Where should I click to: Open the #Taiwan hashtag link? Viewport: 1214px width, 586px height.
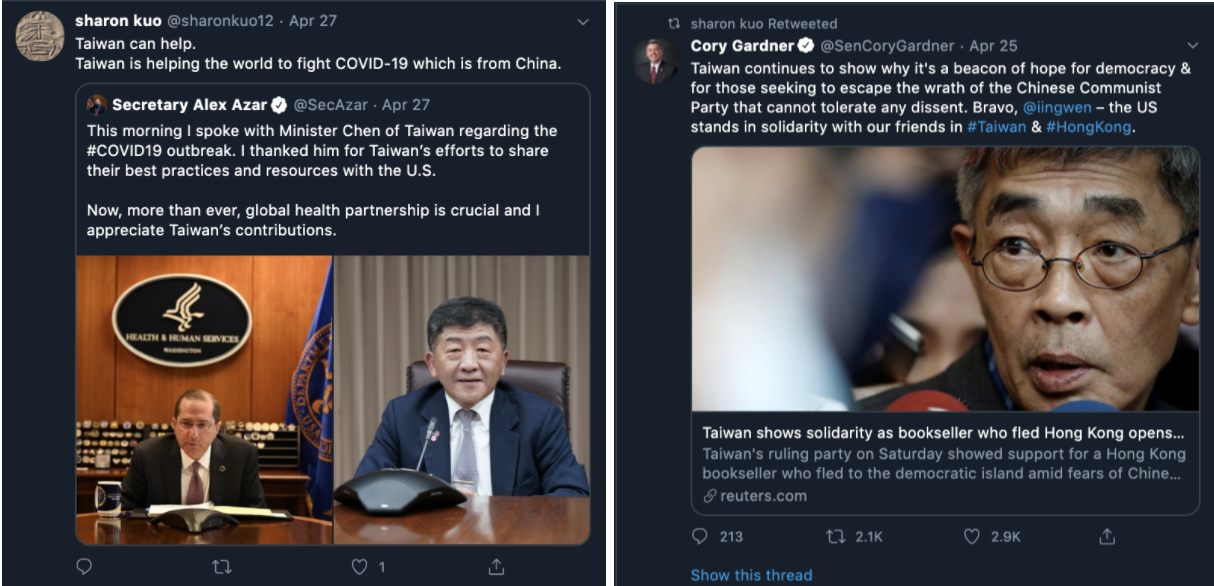[x=996, y=127]
